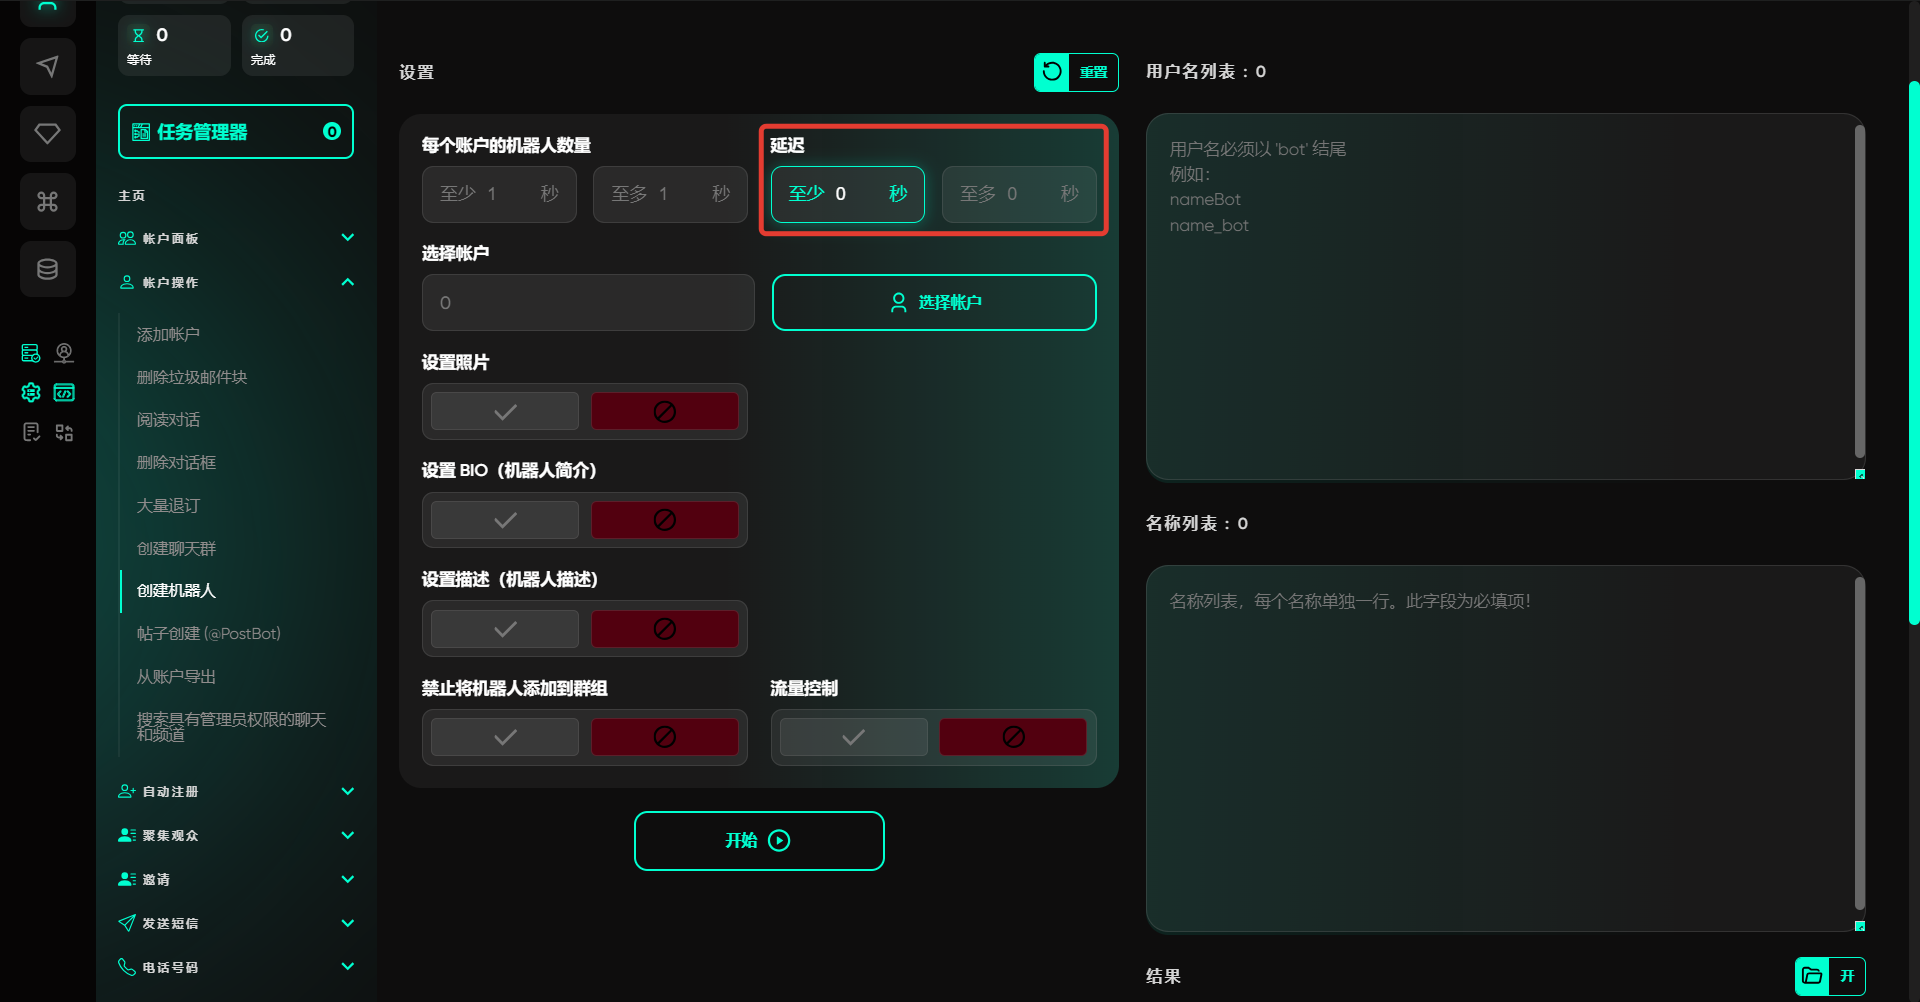The image size is (1920, 1002).
Task: Disable the set BIO option
Action: click(x=664, y=520)
